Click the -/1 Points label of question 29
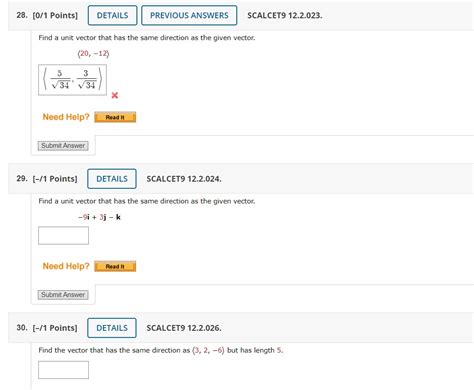474x390 pixels. (x=55, y=179)
